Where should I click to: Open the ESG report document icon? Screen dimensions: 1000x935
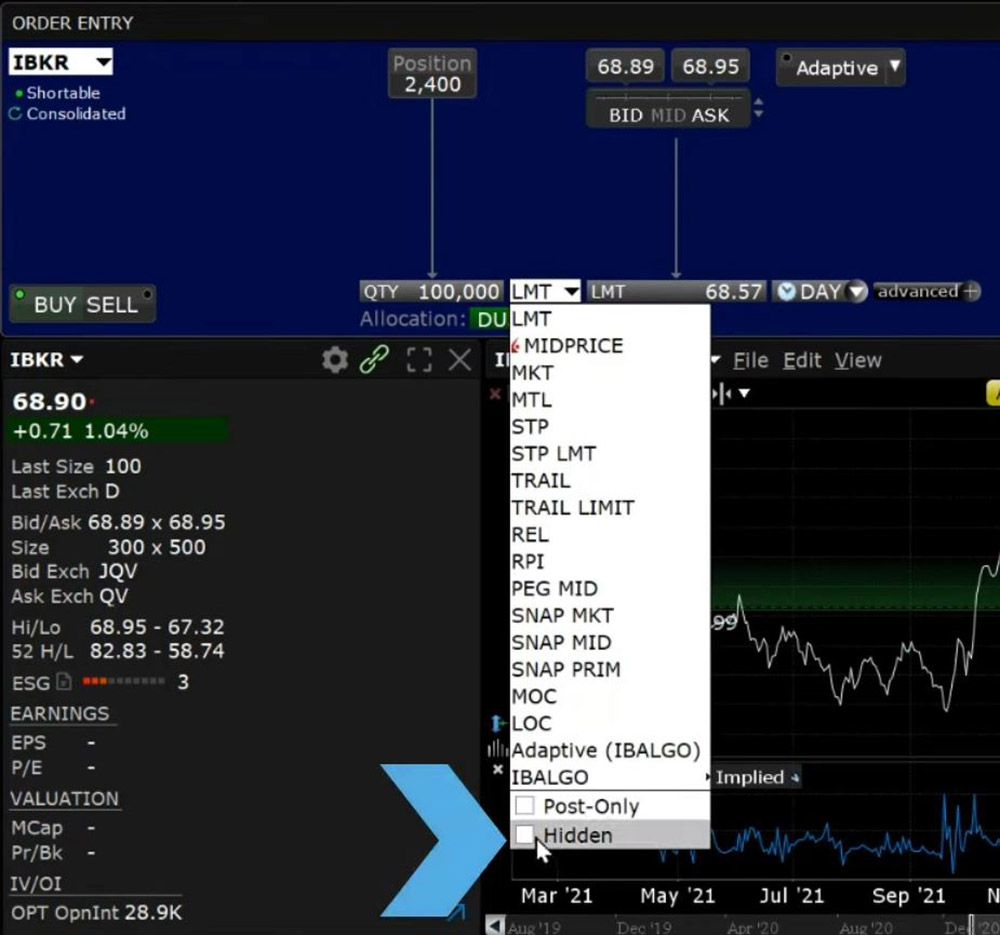[64, 682]
